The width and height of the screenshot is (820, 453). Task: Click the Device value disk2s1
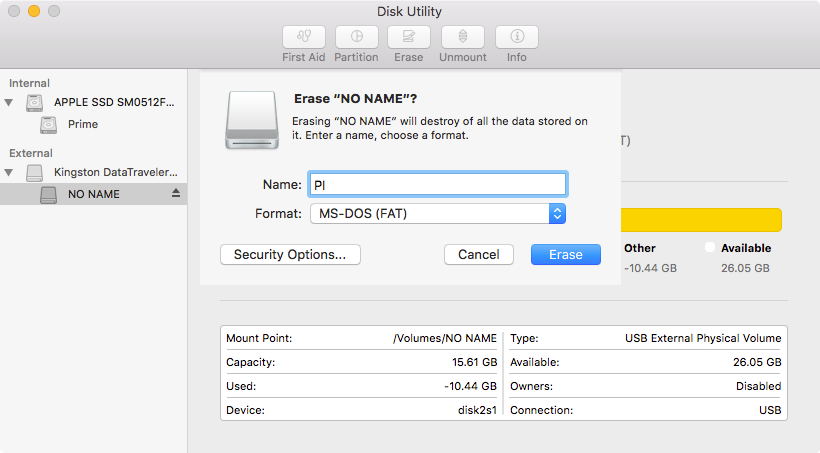pos(477,411)
